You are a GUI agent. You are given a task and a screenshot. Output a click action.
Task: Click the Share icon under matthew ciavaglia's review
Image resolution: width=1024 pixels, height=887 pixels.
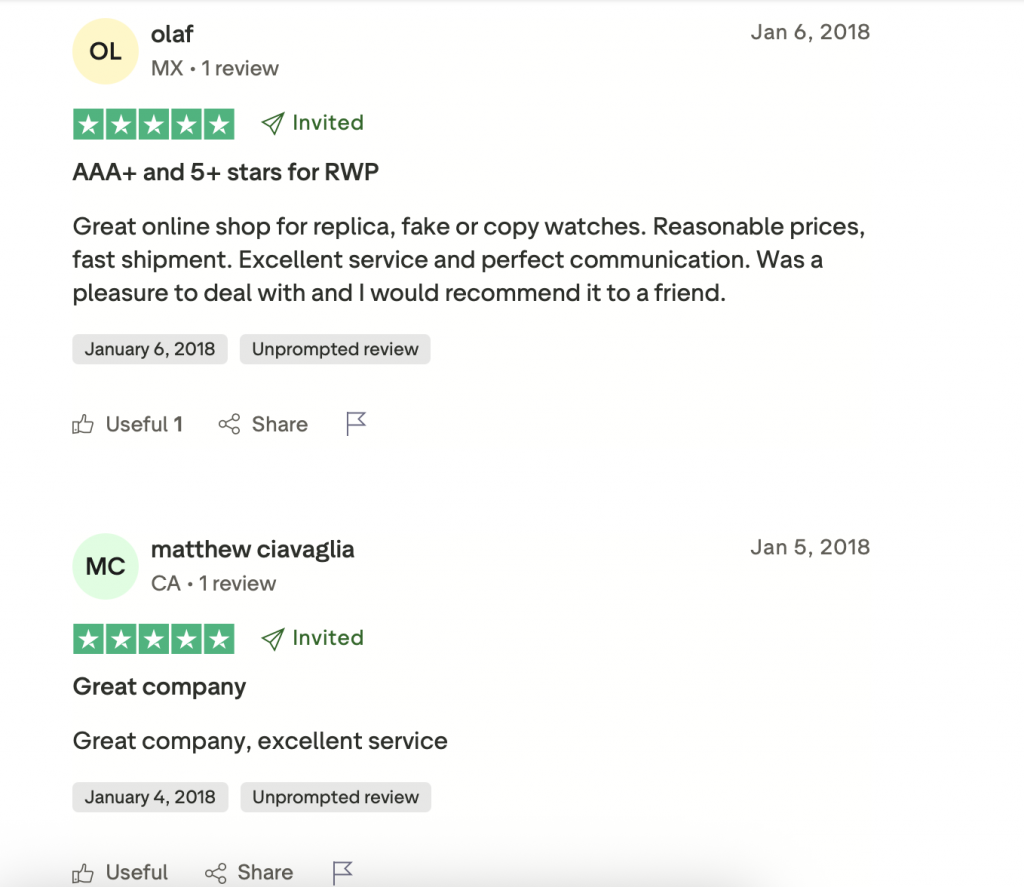[215, 873]
